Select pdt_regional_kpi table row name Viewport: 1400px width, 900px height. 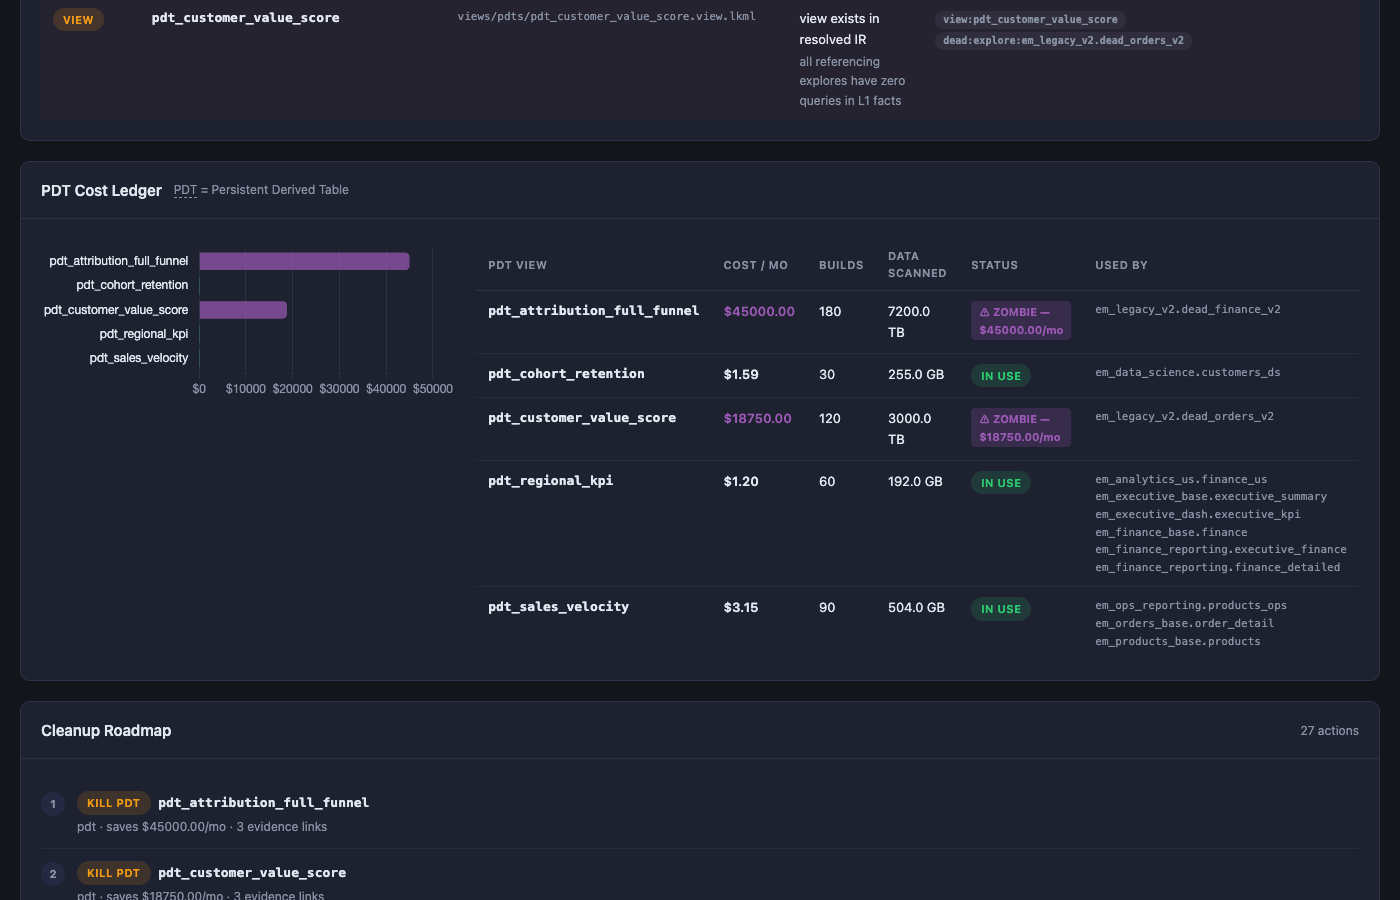(x=551, y=481)
